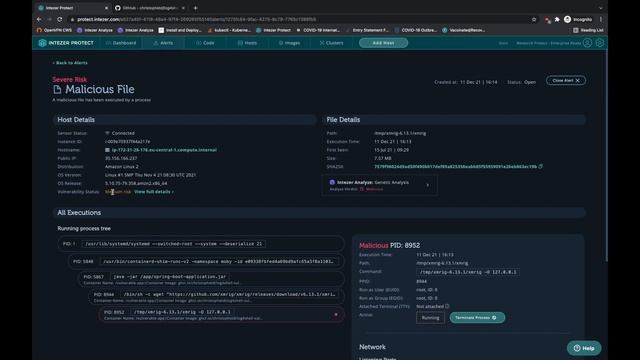Click the Connected status icon
The width and height of the screenshot is (640, 360).
click(x=107, y=133)
